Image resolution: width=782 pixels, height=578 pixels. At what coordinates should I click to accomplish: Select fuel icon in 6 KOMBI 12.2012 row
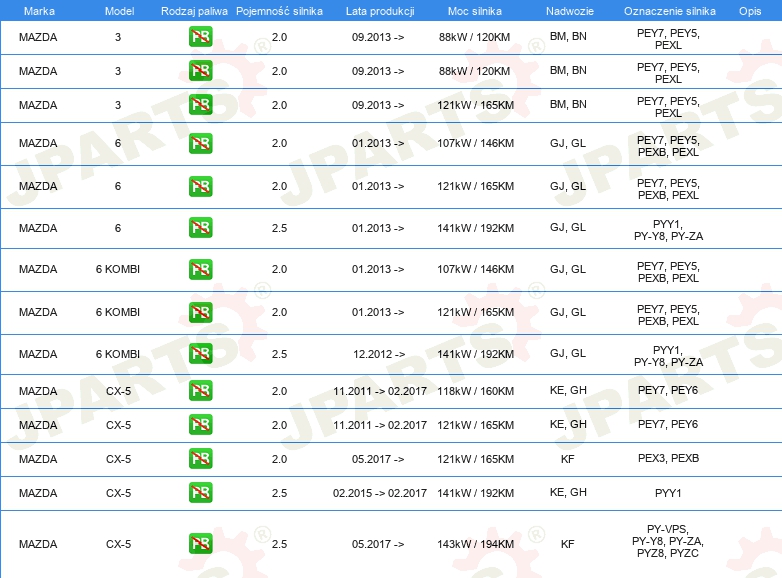200,354
